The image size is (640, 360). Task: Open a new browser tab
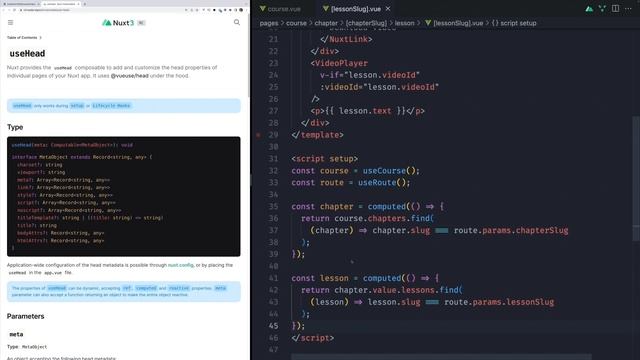tap(84, 4)
